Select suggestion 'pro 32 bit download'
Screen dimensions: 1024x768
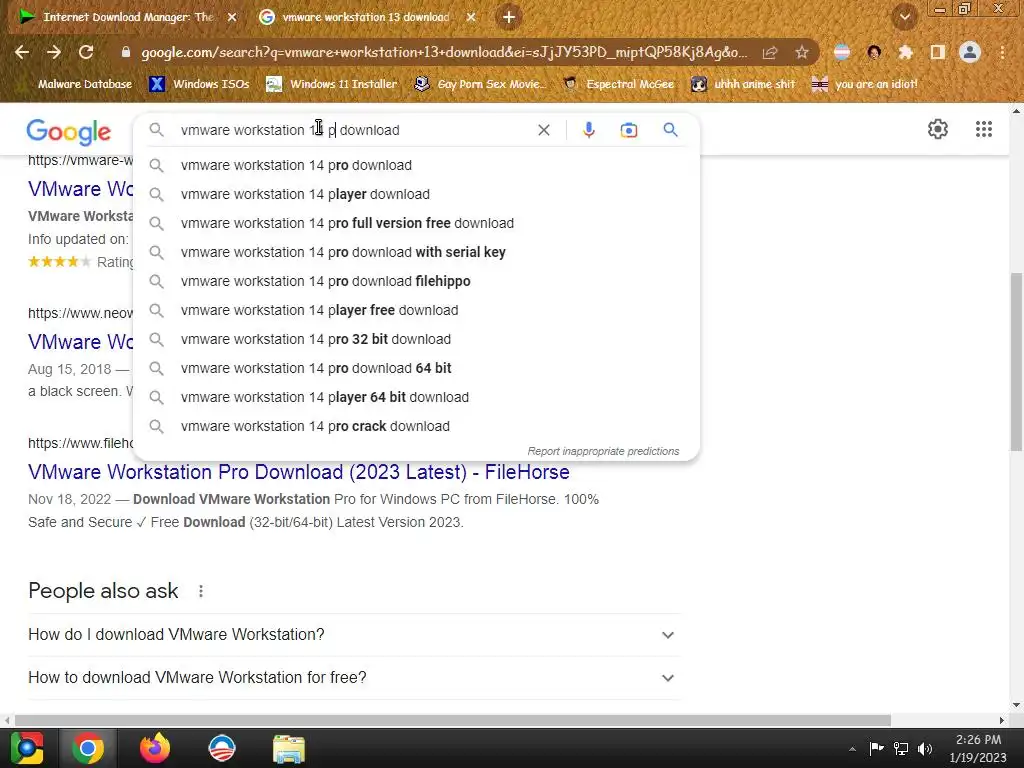416,339
